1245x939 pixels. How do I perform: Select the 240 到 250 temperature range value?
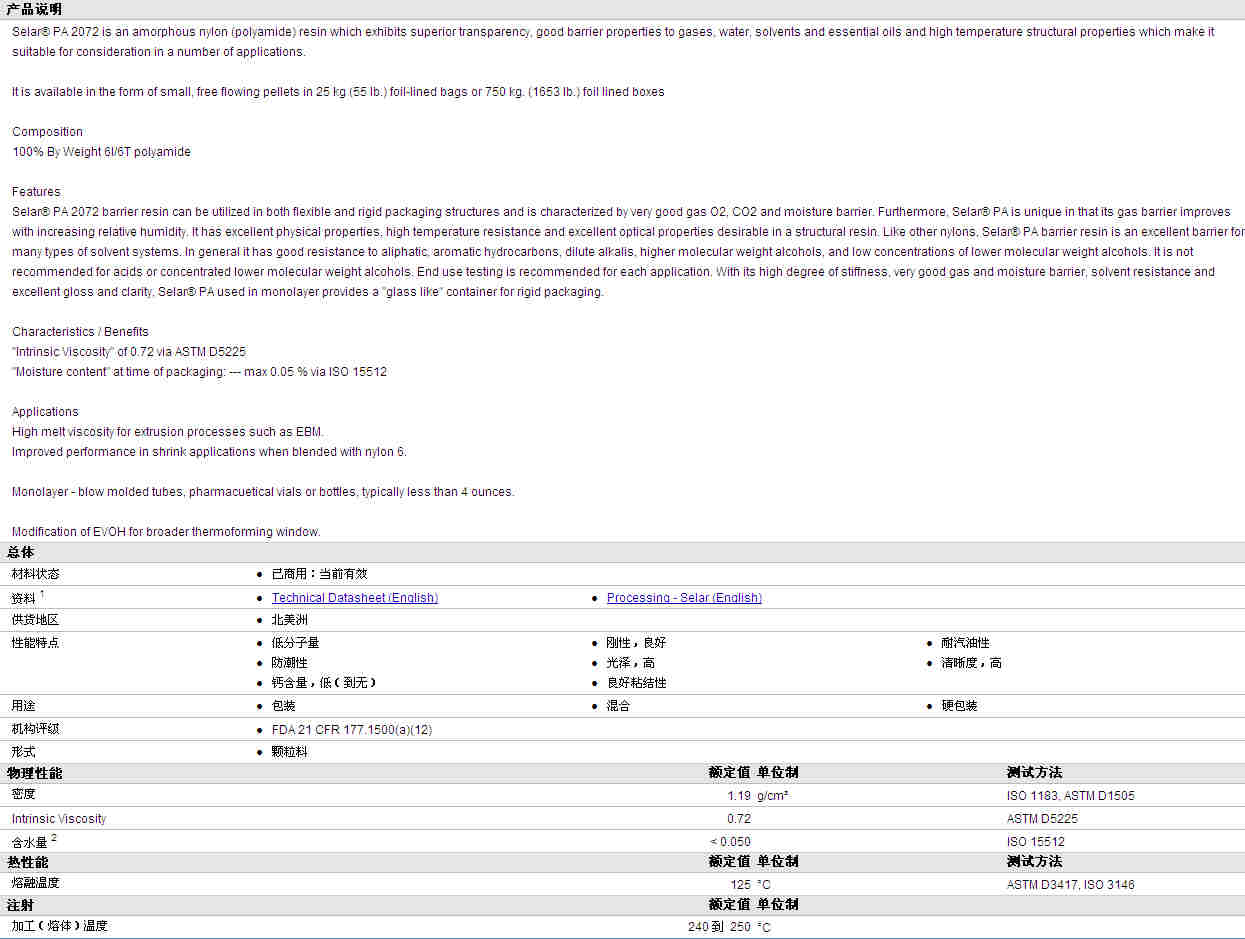click(719, 927)
